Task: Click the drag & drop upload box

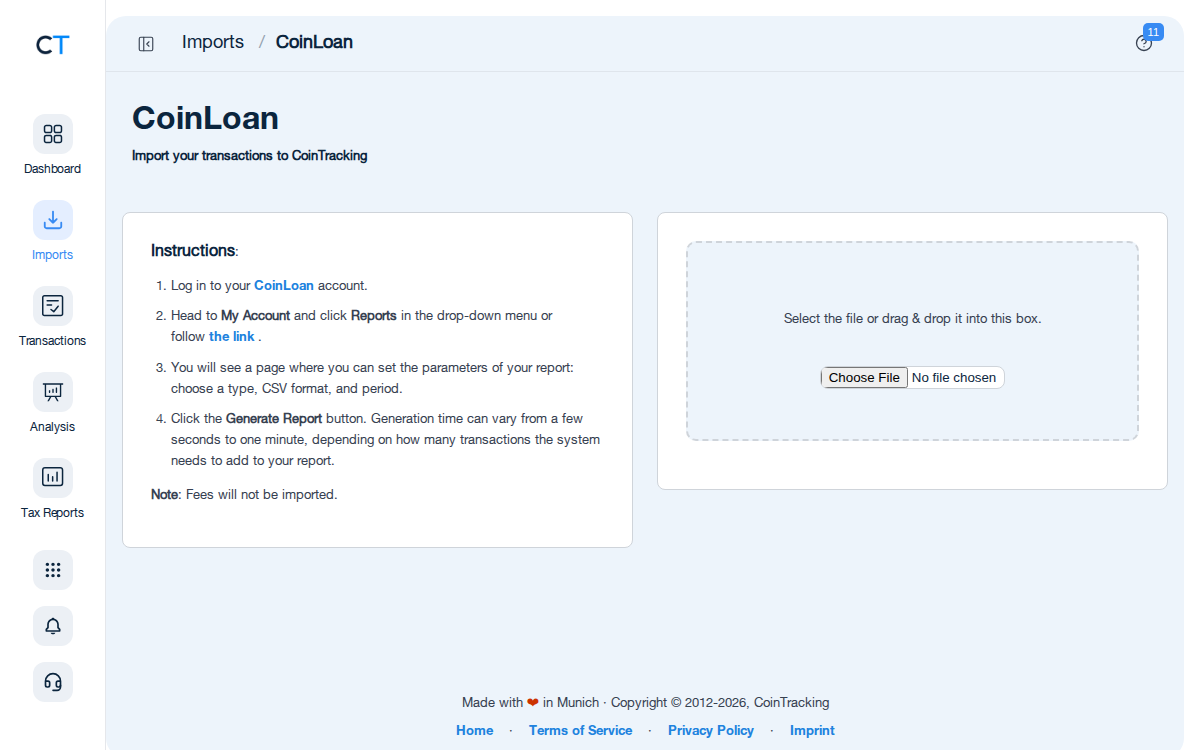Action: (912, 341)
